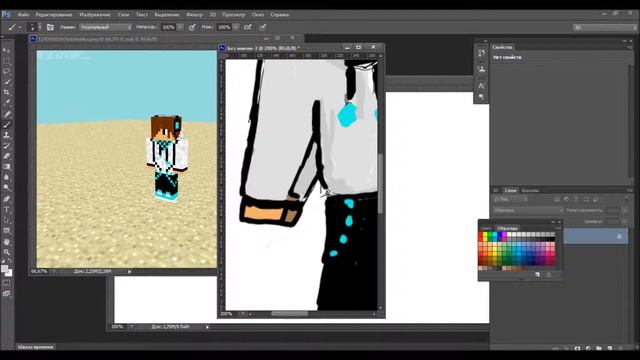Open the Редактирование menu
The height and width of the screenshot is (360, 640).
click(53, 15)
